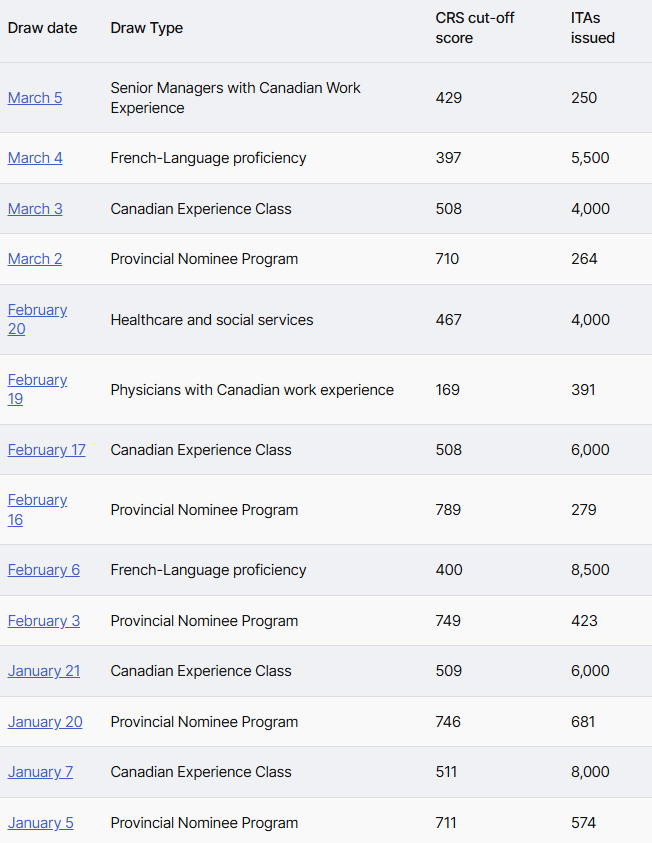Open the February 20 draw link
Screen dimensions: 652x843
(37, 310)
